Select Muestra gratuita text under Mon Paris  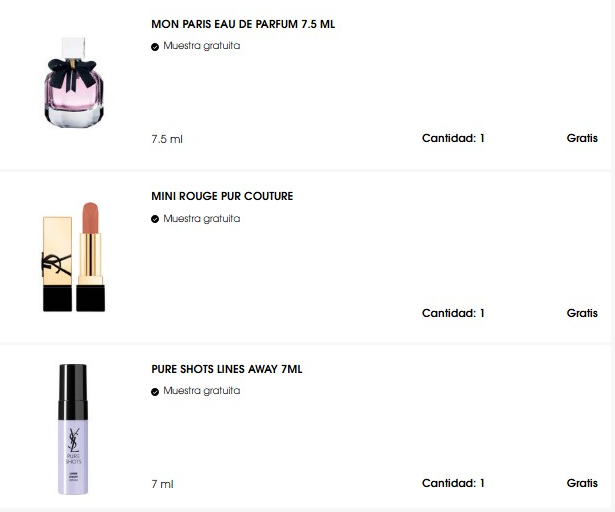(x=202, y=46)
